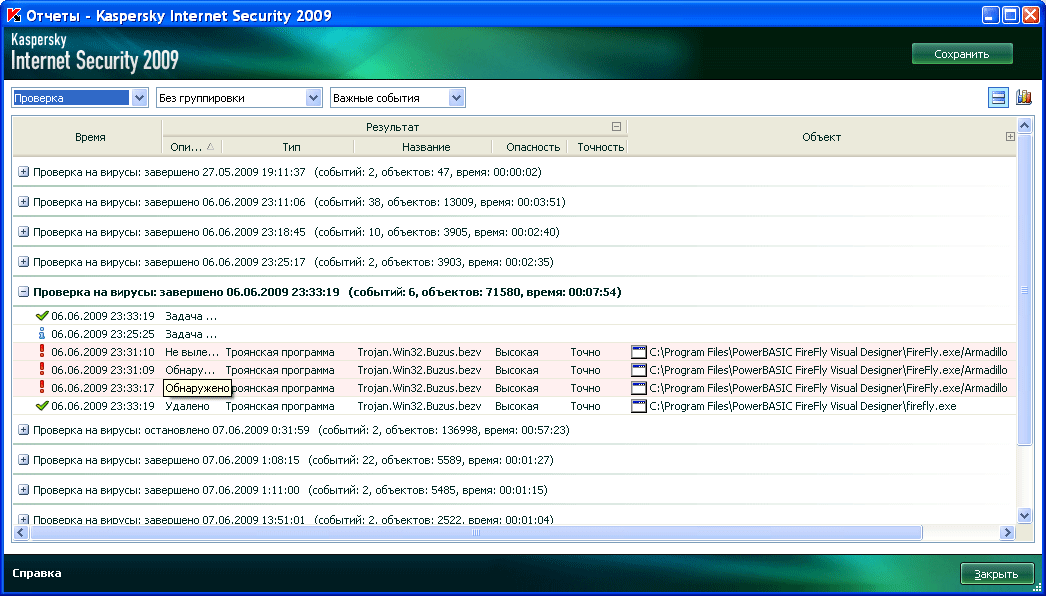Click the blue info icon at 23:25:25
This screenshot has width=1046, height=596.
point(43,334)
